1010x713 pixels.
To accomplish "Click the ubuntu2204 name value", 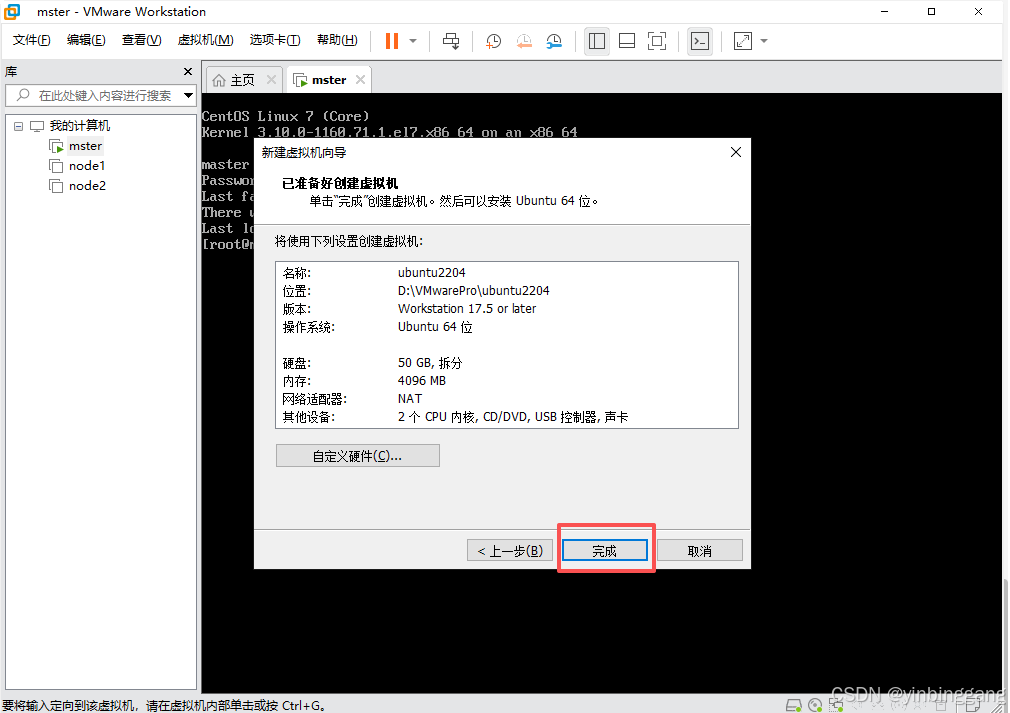I will [432, 273].
